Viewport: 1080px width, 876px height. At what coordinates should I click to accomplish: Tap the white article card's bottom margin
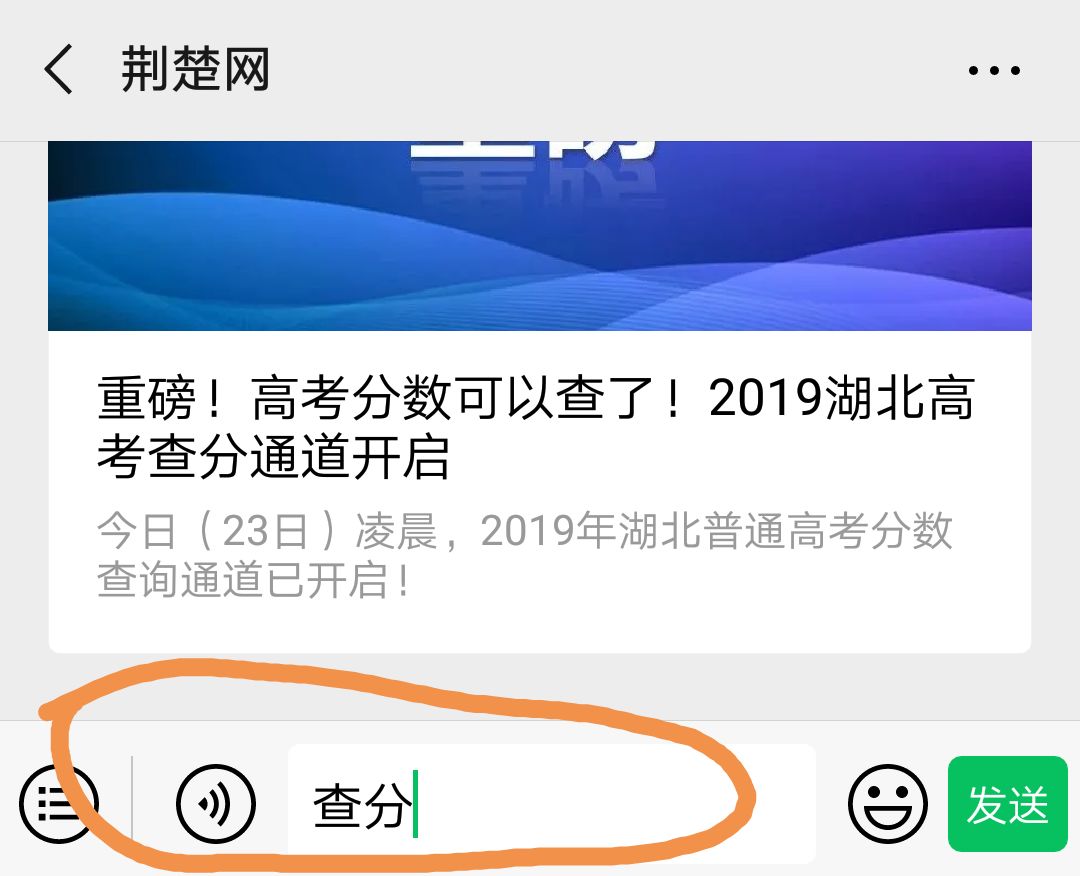coord(540,629)
